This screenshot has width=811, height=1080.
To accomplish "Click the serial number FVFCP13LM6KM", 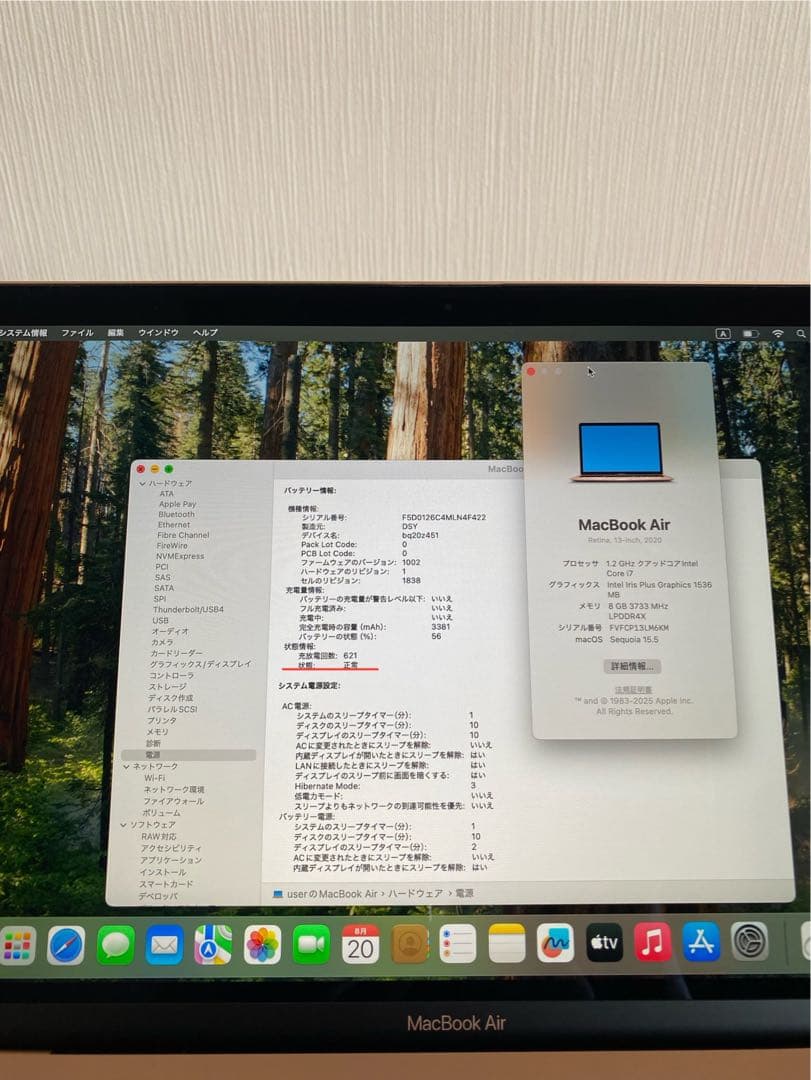I will pos(639,627).
